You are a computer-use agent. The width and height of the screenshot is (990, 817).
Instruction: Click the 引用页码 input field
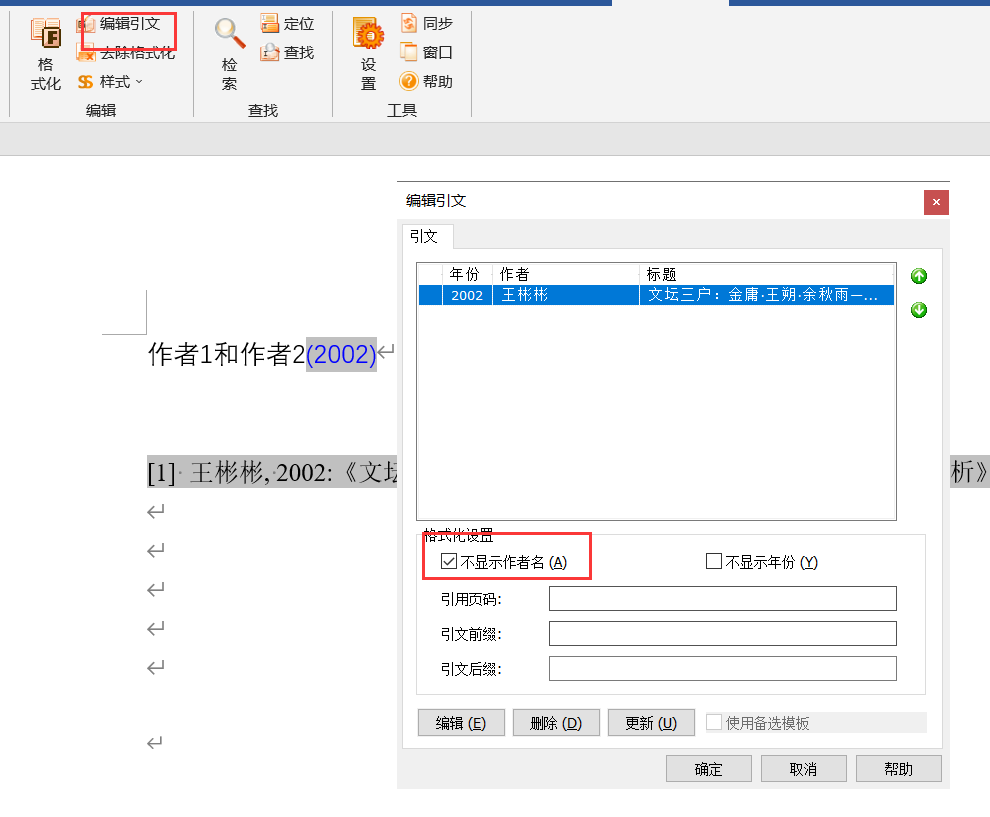point(722,599)
